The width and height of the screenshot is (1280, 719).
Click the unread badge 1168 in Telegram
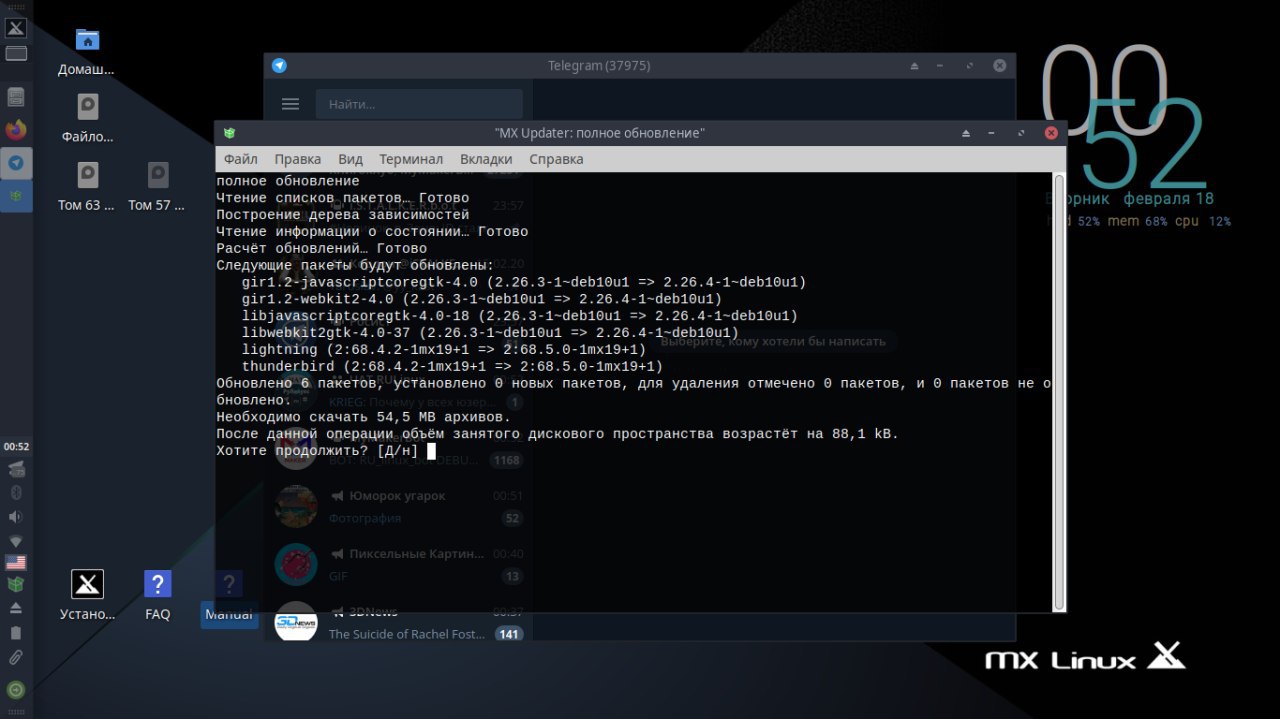tap(506, 460)
